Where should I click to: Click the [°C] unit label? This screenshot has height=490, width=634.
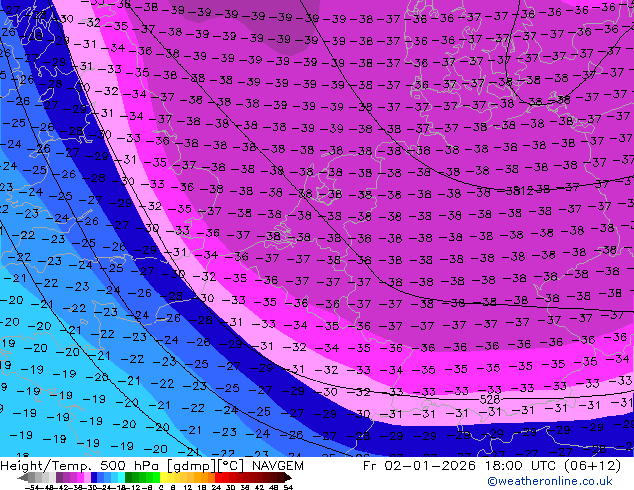coord(231,466)
